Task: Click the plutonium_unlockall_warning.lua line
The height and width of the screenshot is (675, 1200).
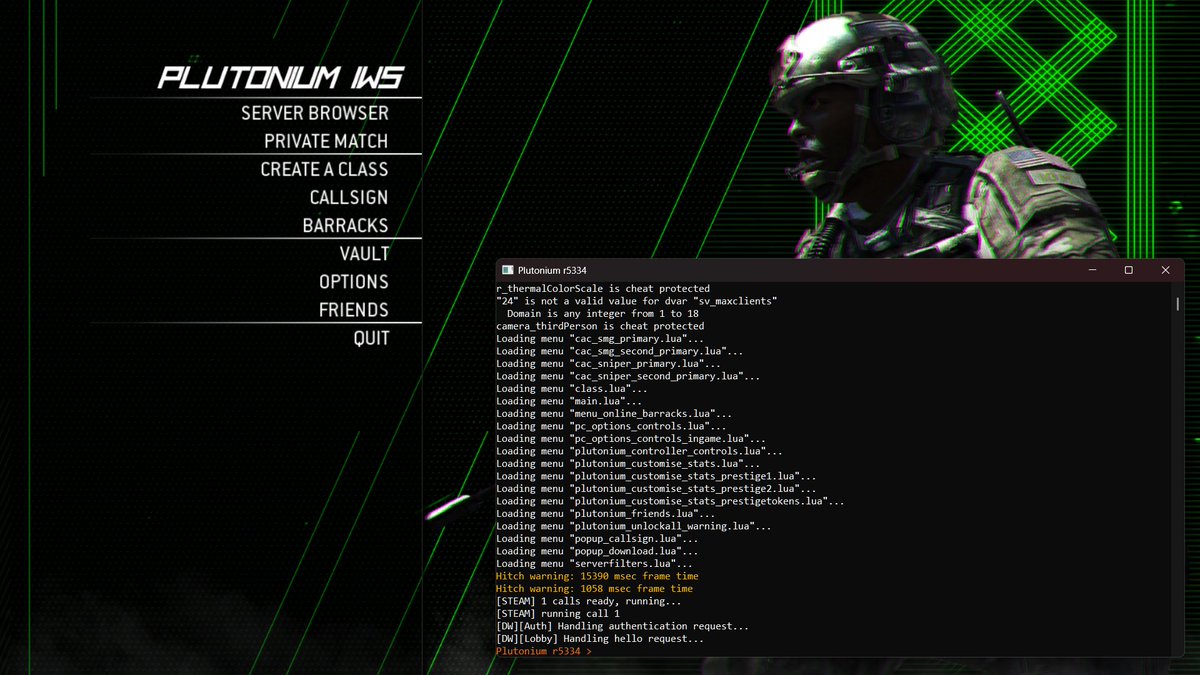Action: (x=634, y=526)
